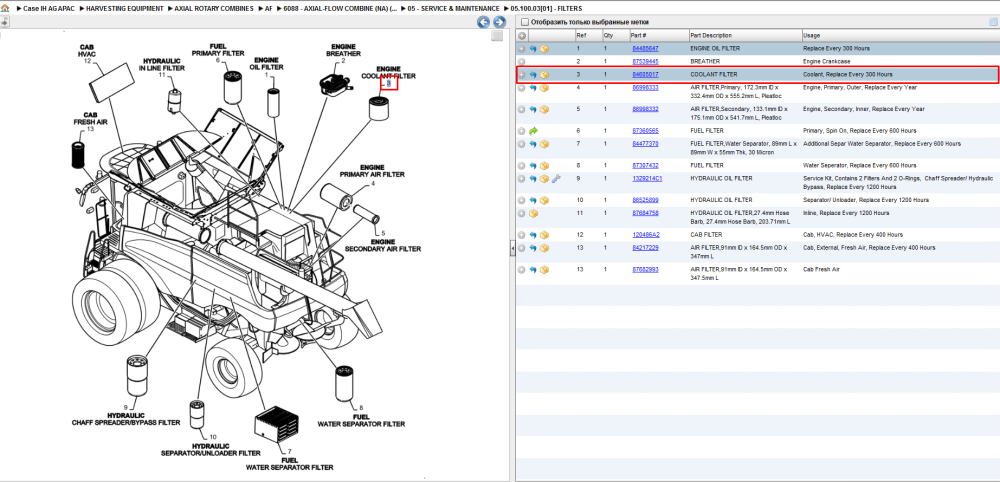Viewport: 1000px width, 482px height.
Task: Select callout 11 for hydraulic in line filter
Action: pyautogui.click(x=162, y=75)
